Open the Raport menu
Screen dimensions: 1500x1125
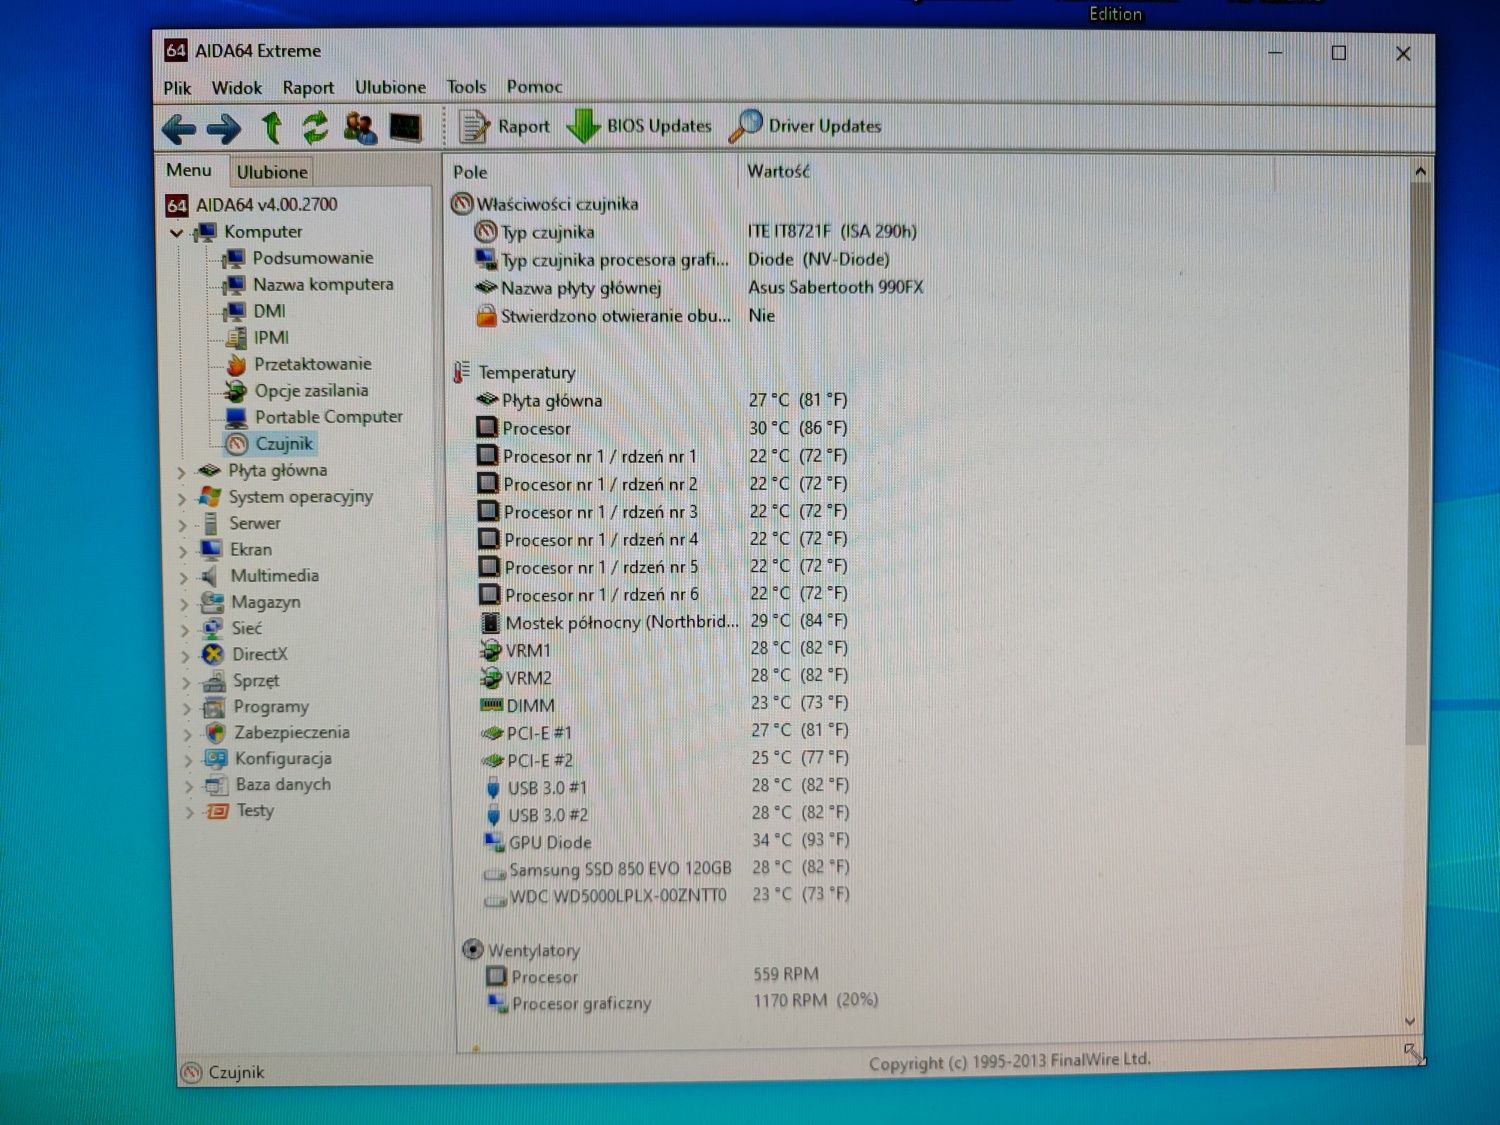point(308,88)
